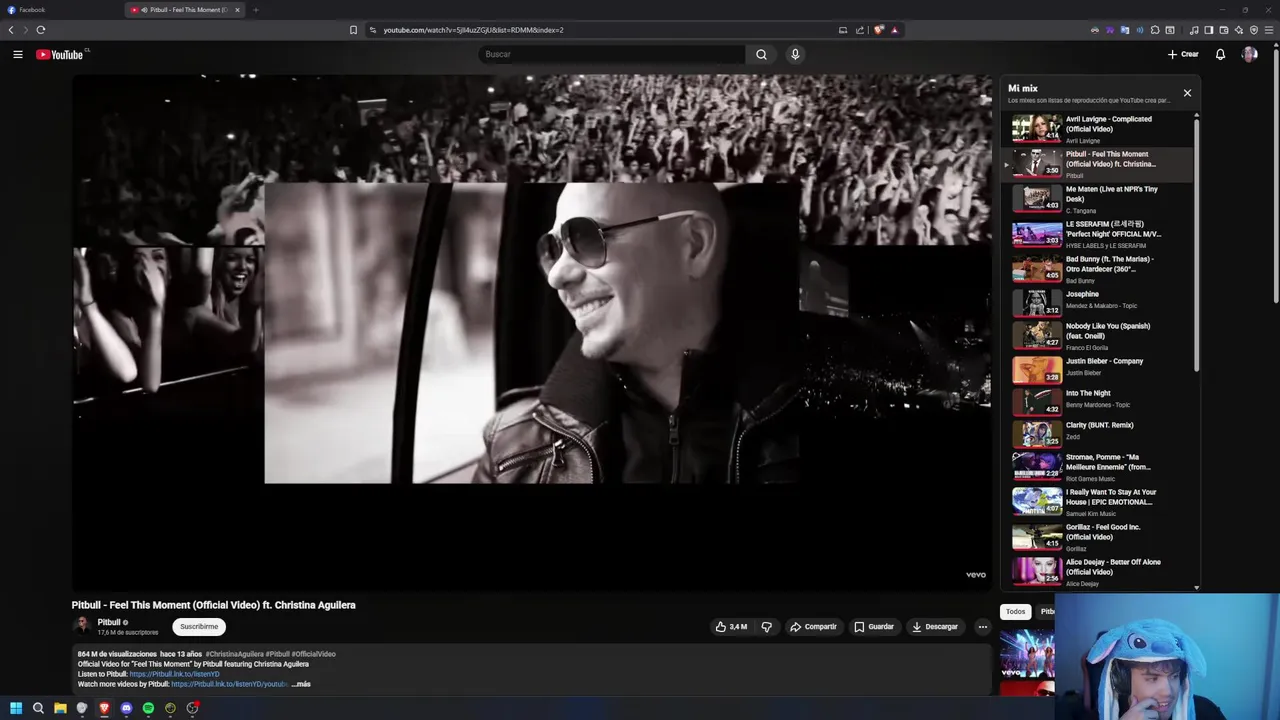Viewport: 1280px width, 720px height.
Task: Play LE SSERAFIM 'Perfect Night' video
Action: click(1097, 234)
